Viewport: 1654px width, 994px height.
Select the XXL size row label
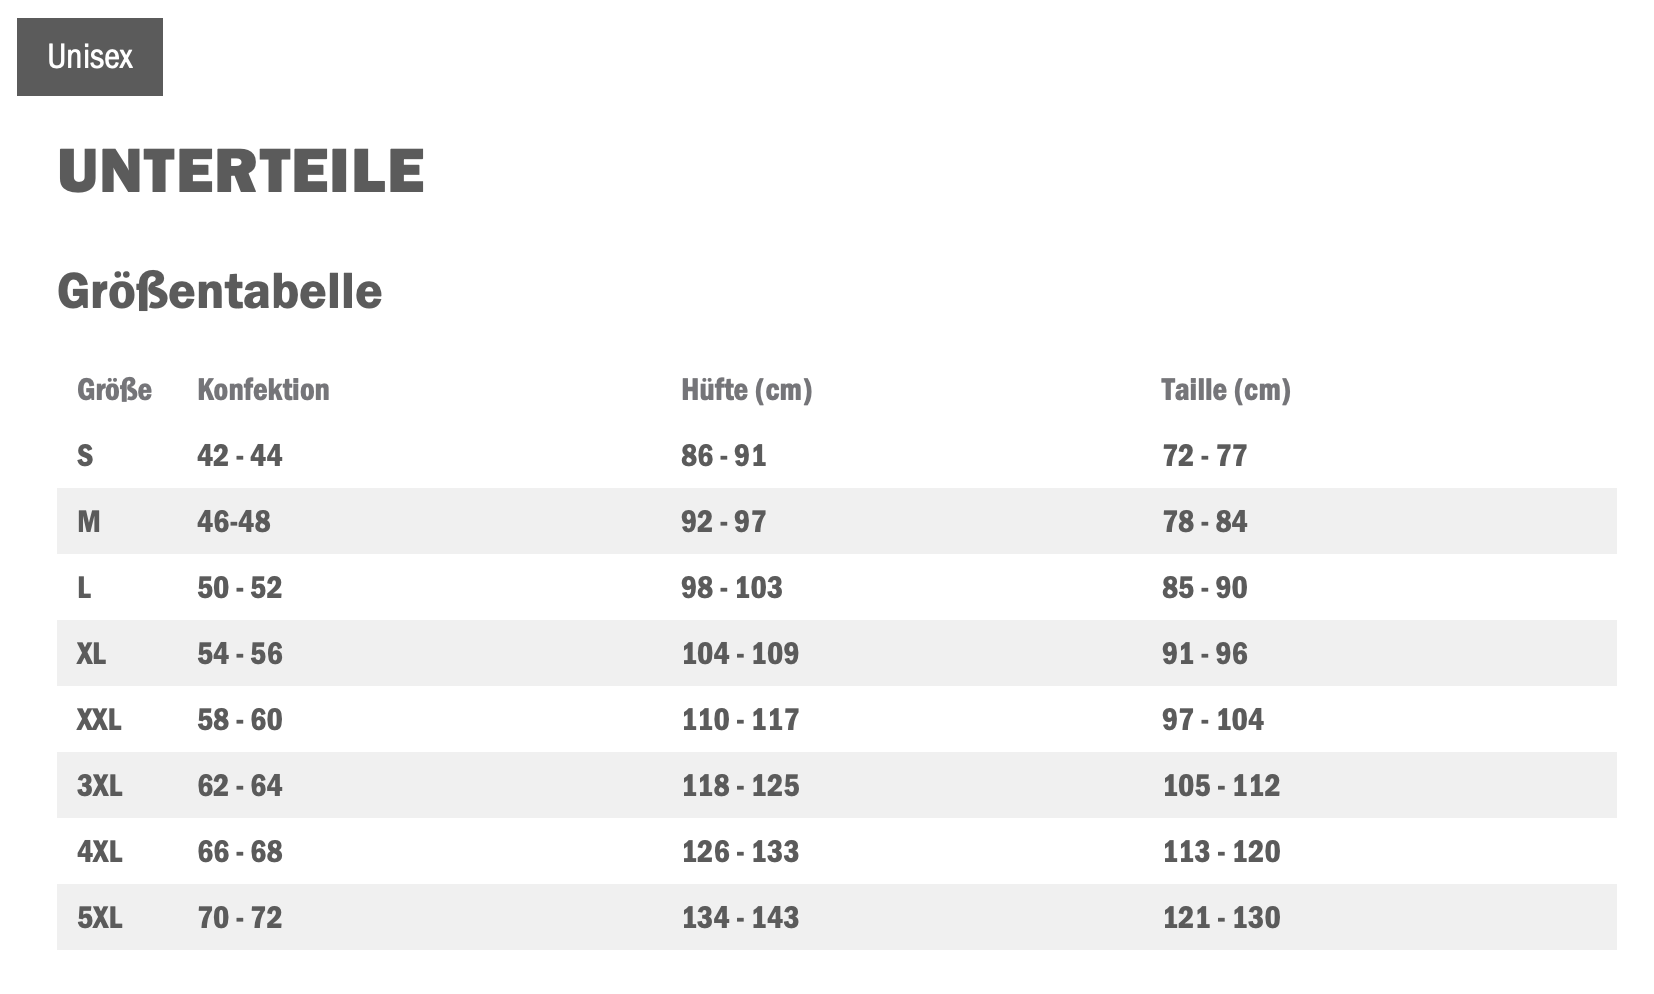[x=99, y=720]
